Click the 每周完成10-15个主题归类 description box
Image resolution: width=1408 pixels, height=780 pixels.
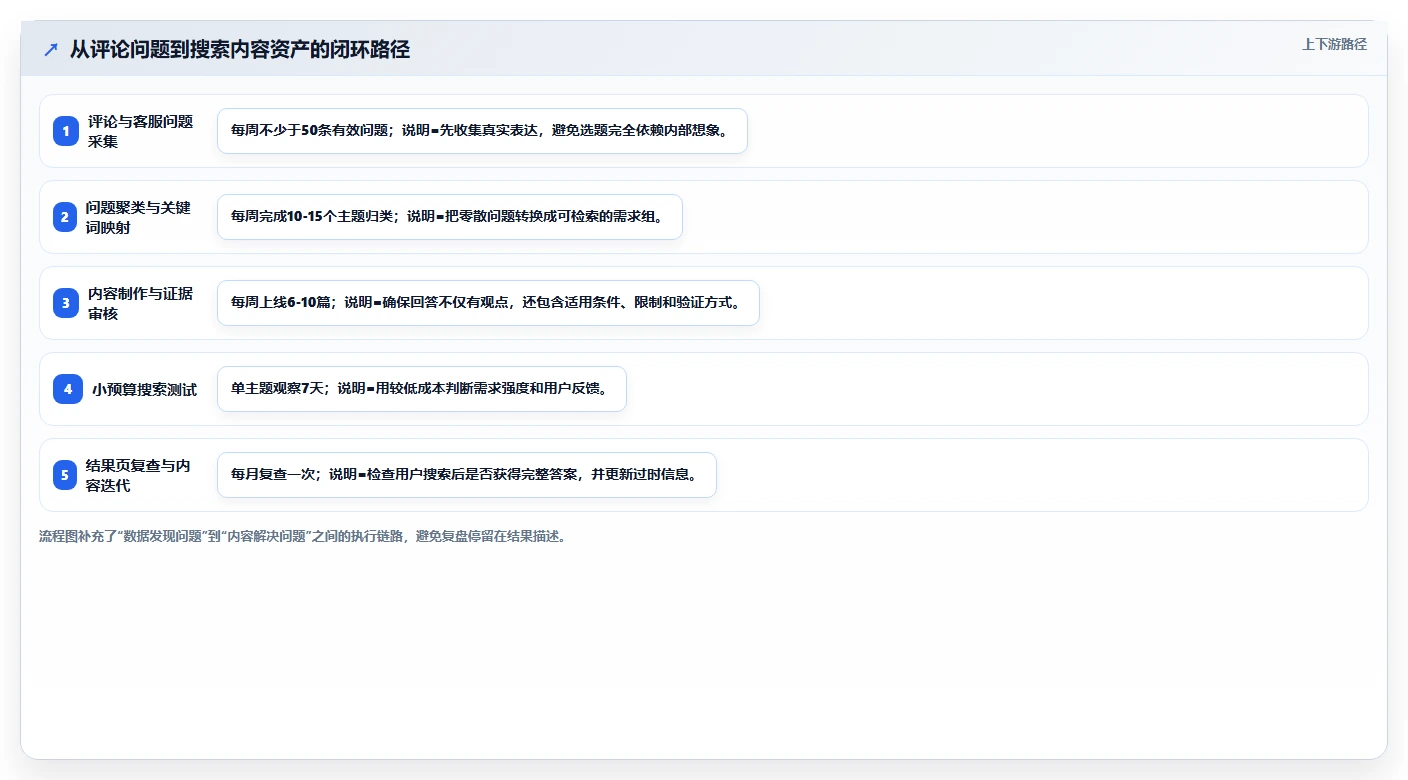pyautogui.click(x=450, y=217)
